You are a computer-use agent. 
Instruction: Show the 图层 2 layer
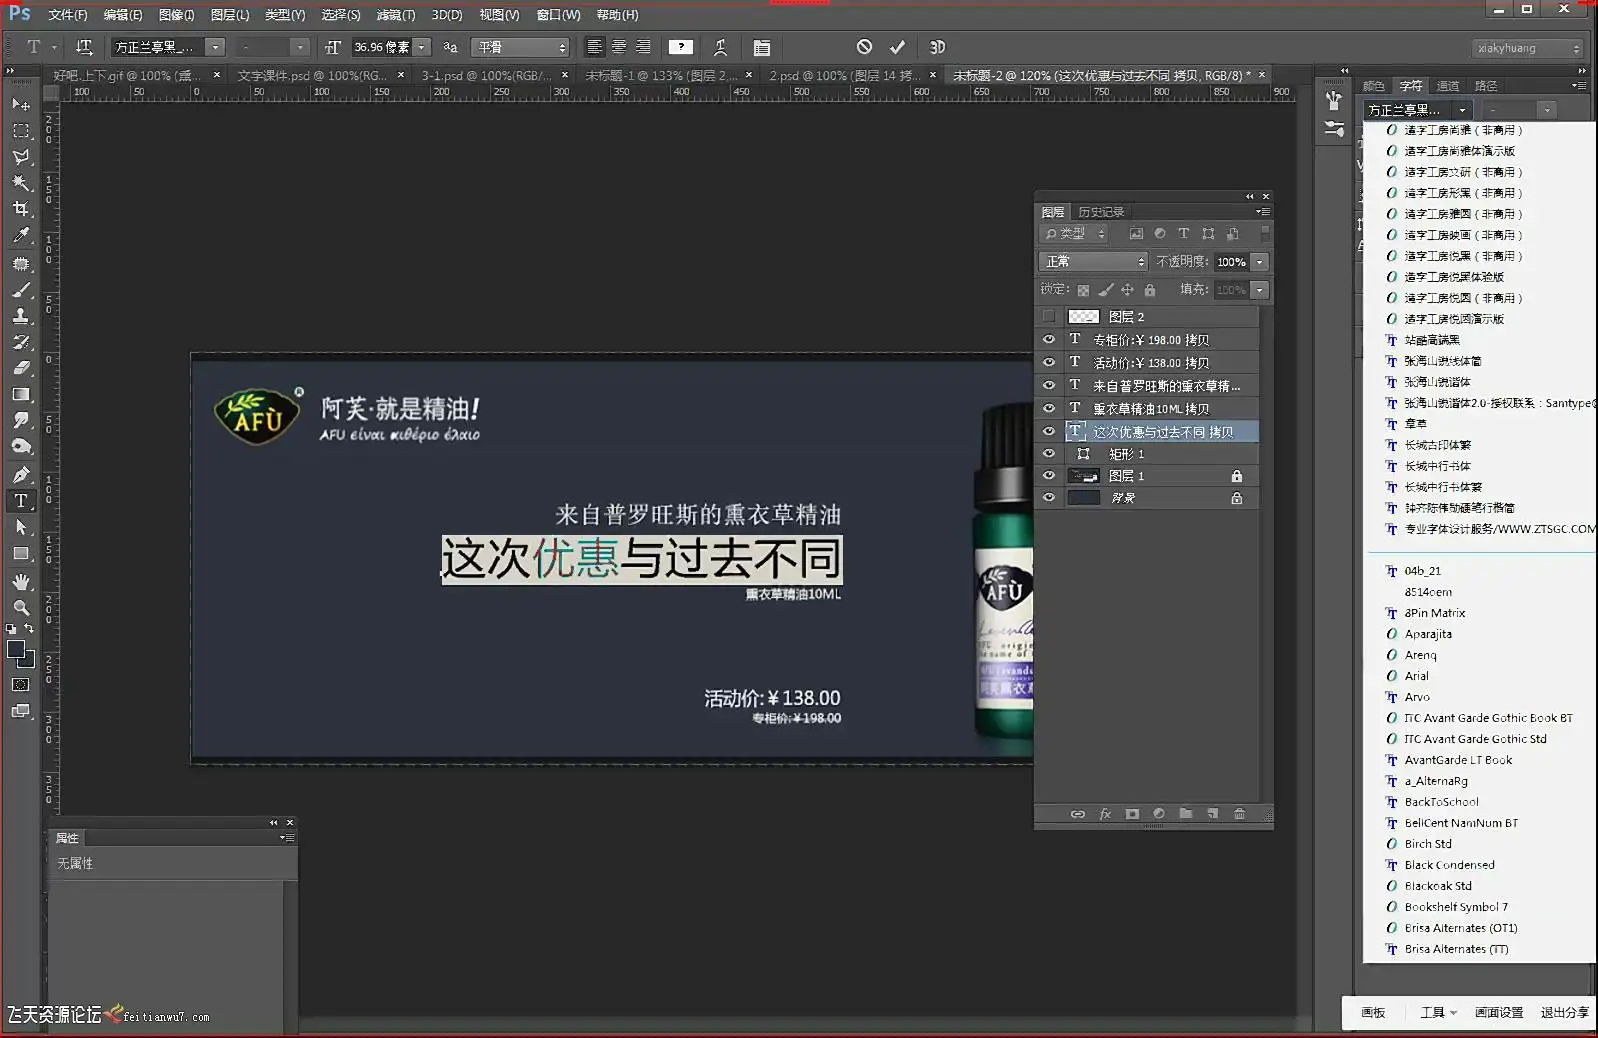pos(1049,317)
